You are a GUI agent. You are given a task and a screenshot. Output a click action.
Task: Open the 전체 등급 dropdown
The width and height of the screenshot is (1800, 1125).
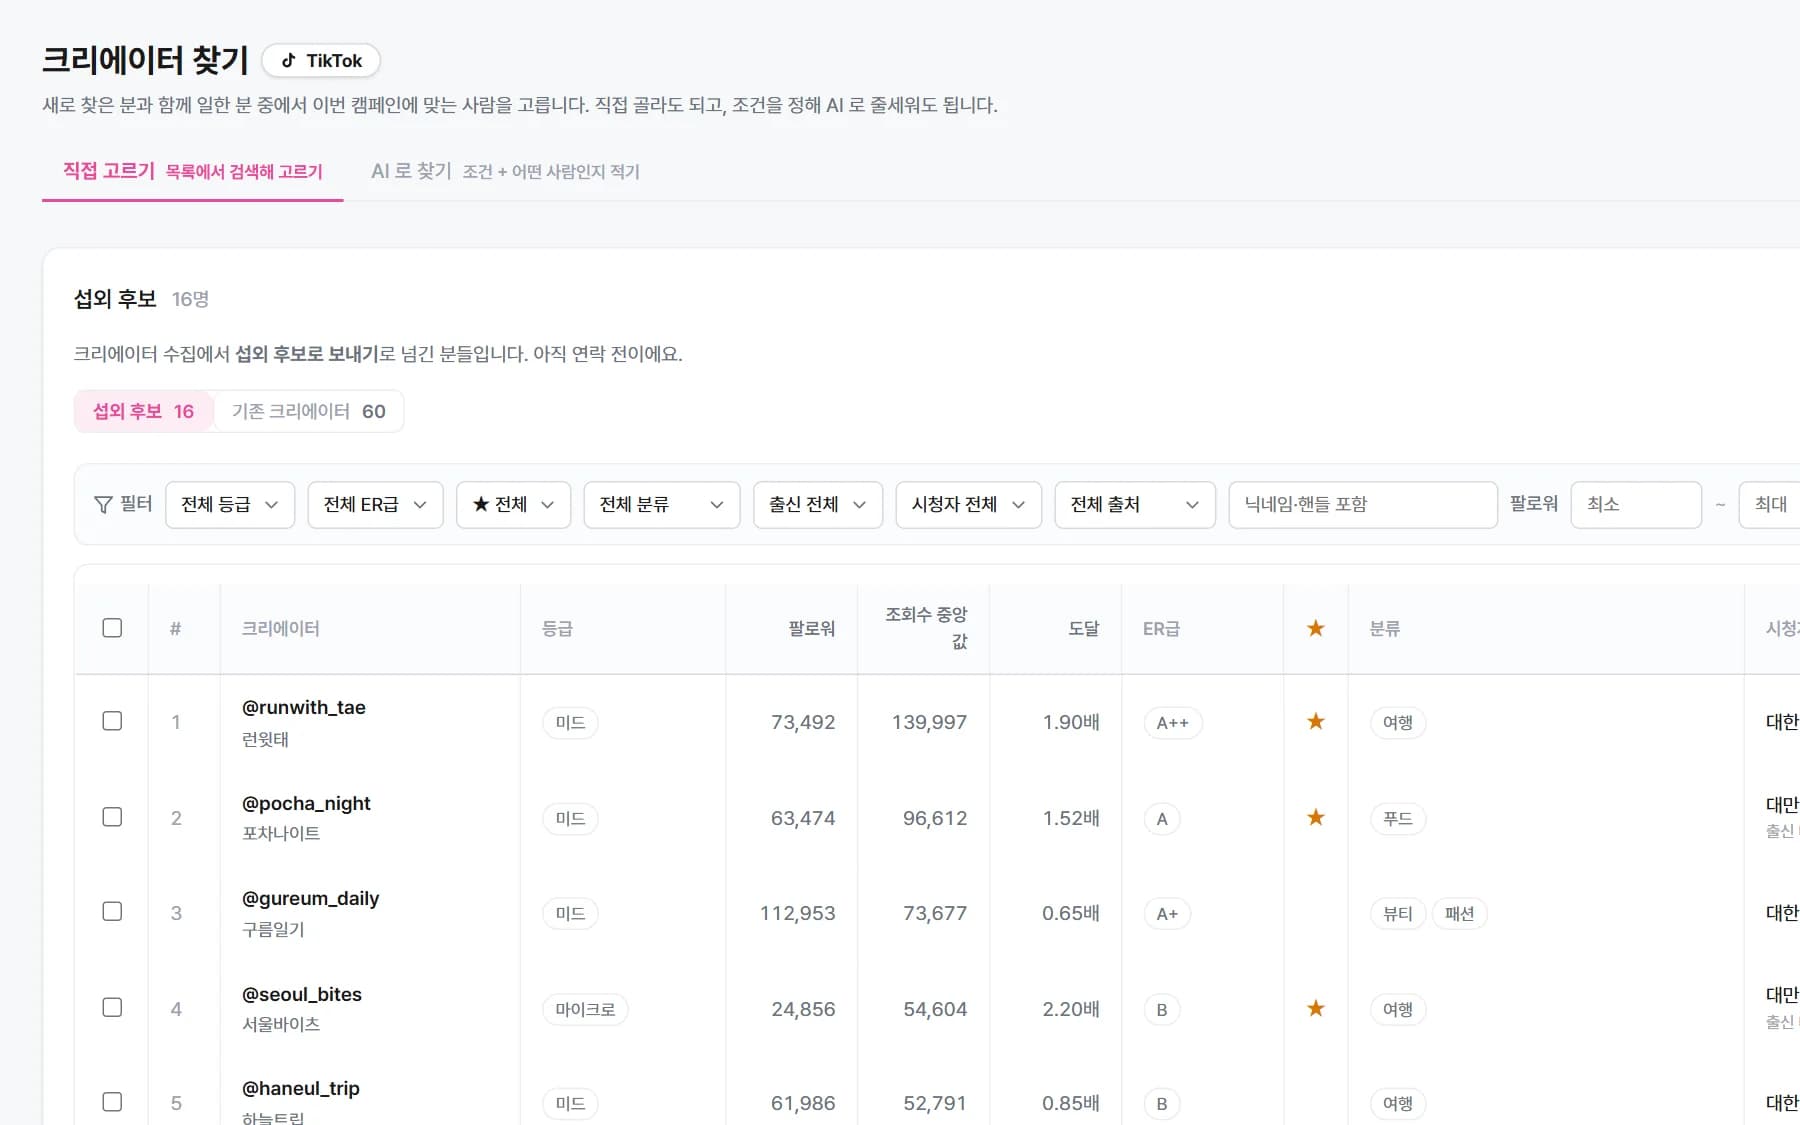pos(230,505)
